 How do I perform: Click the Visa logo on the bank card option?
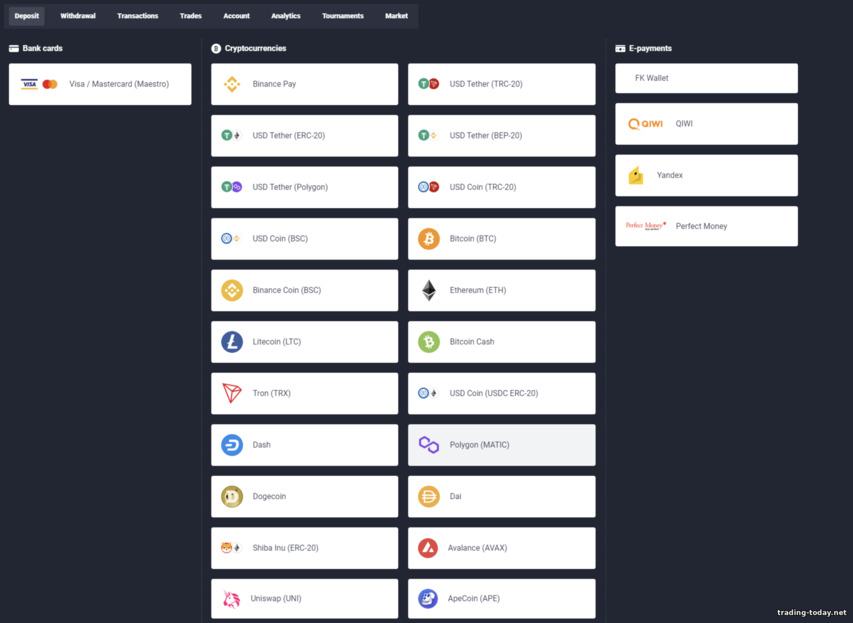point(31,84)
